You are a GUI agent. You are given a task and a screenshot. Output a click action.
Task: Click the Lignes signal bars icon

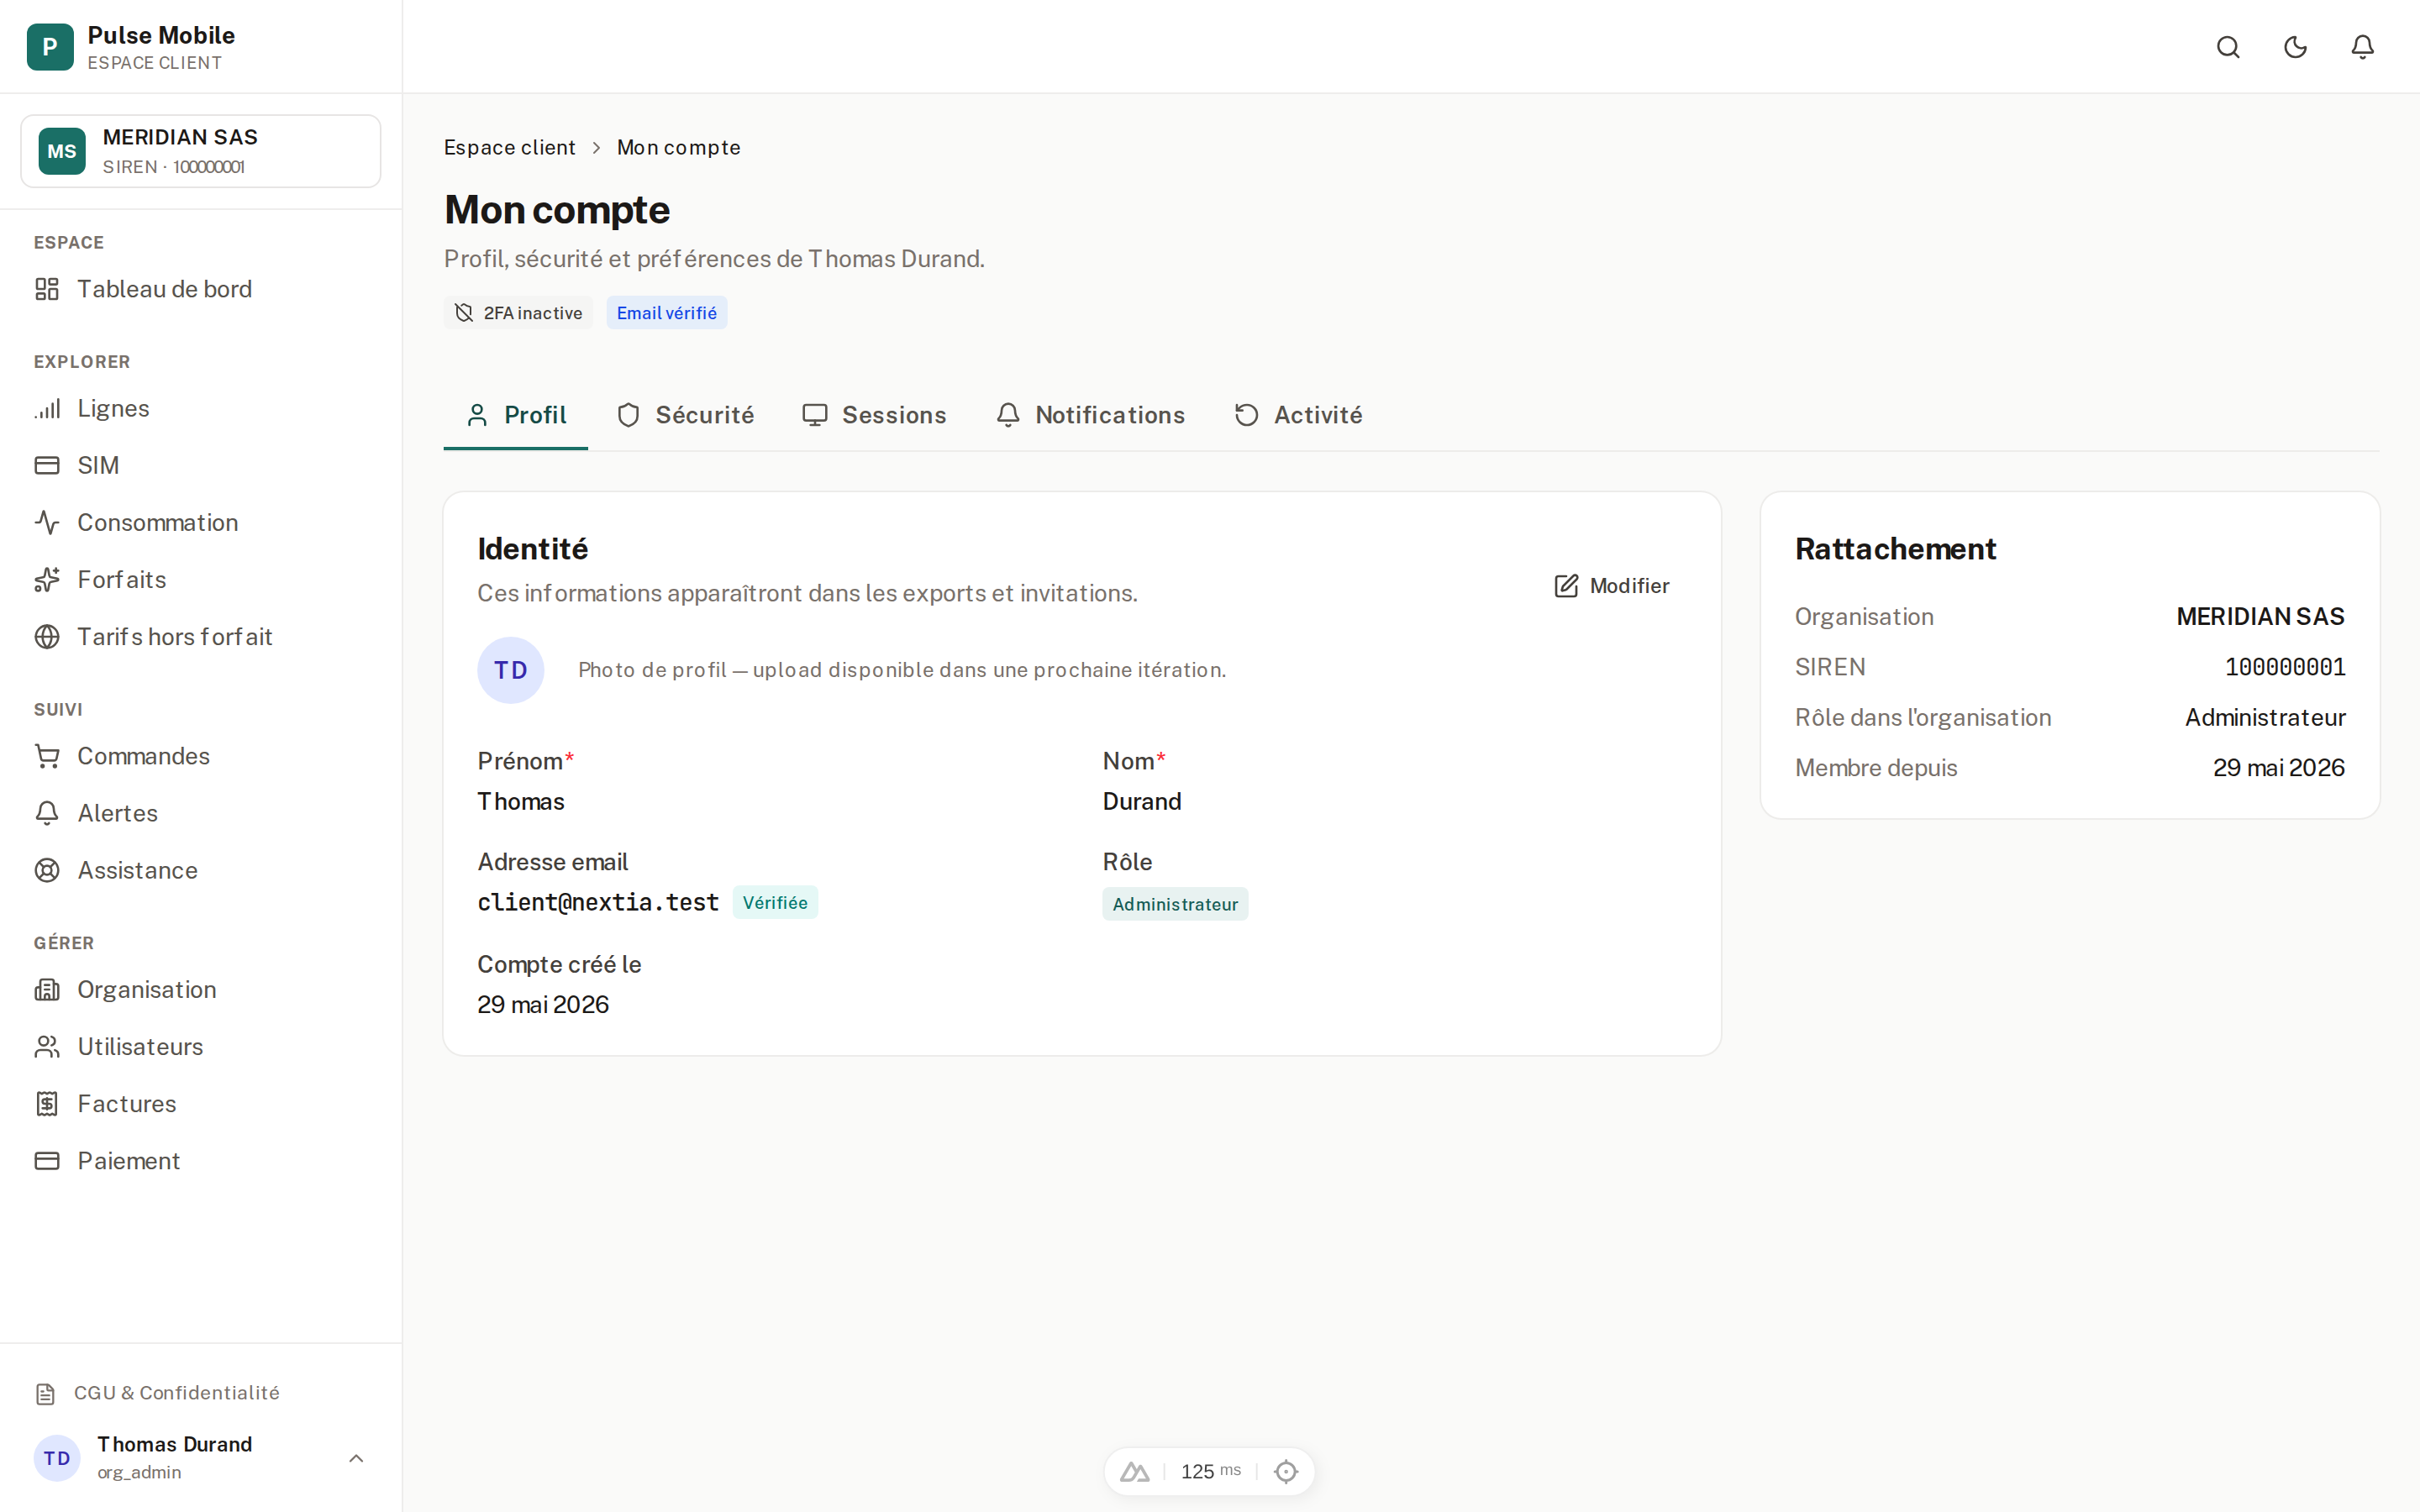pos(47,408)
